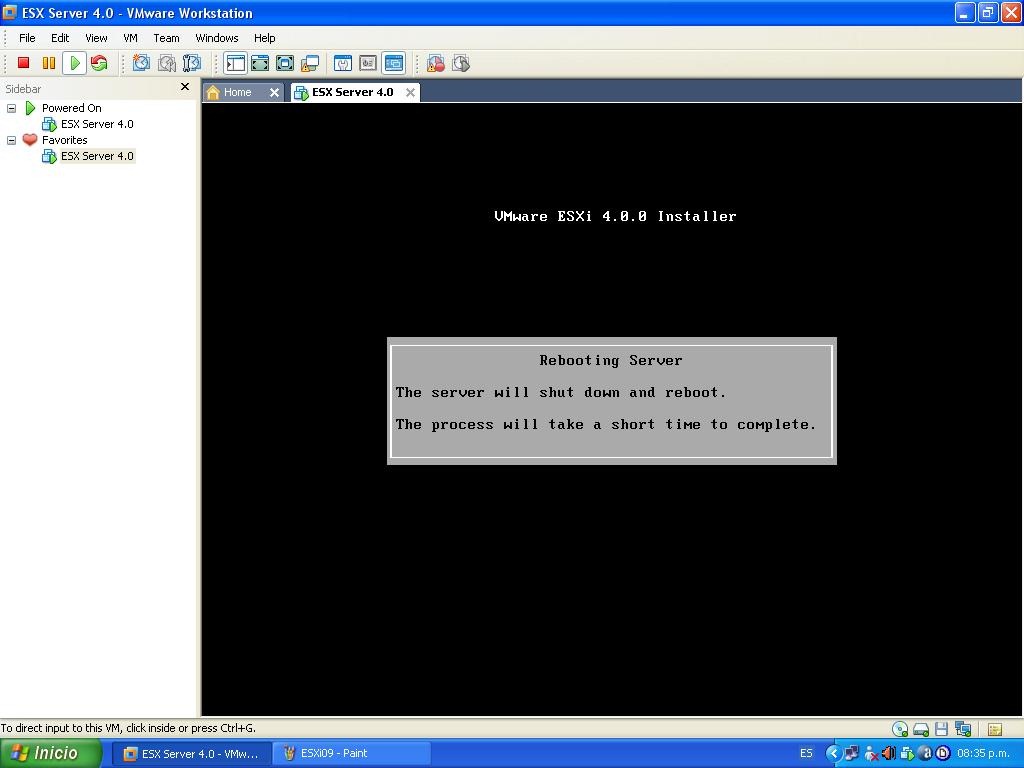Click the messenger tray icon with red X
The width and height of the screenshot is (1024, 768).
click(871, 754)
